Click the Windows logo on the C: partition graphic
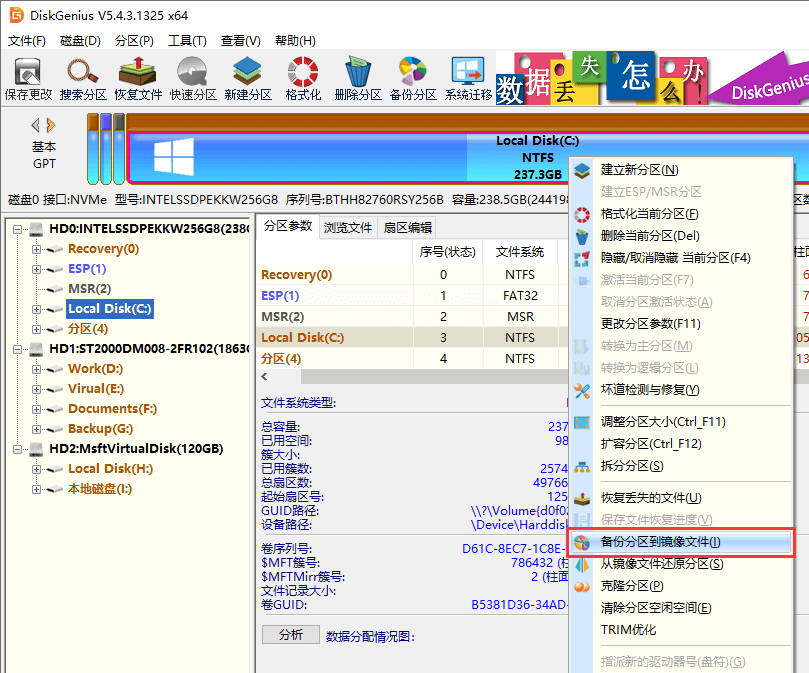Image resolution: width=809 pixels, height=673 pixels. click(173, 155)
